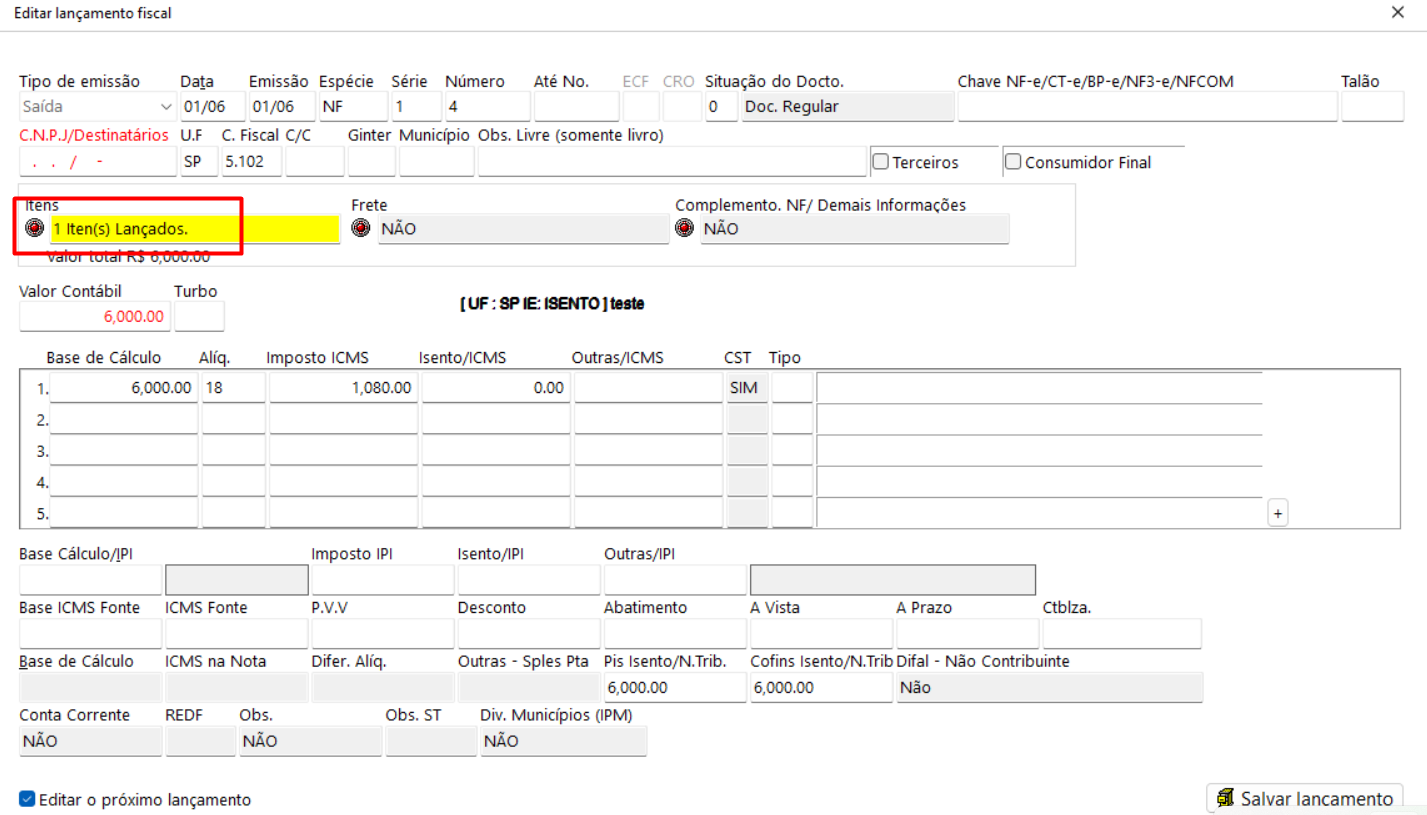Click the Talão field
The height and width of the screenshot is (815, 1427).
click(1372, 106)
